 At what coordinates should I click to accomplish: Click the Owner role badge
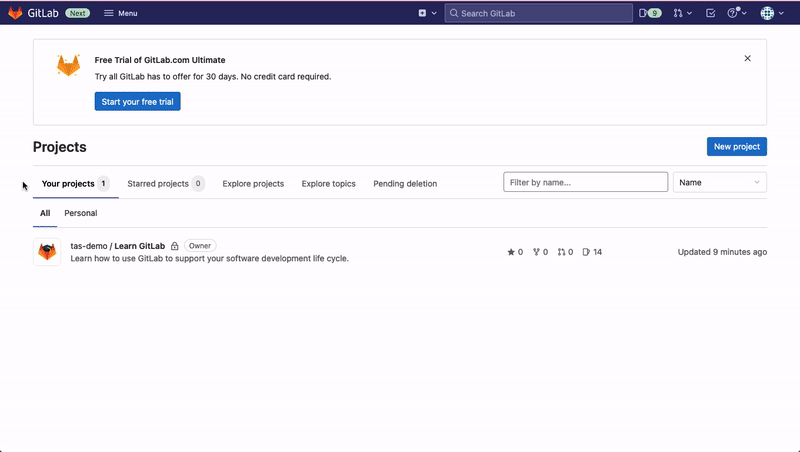[200, 246]
